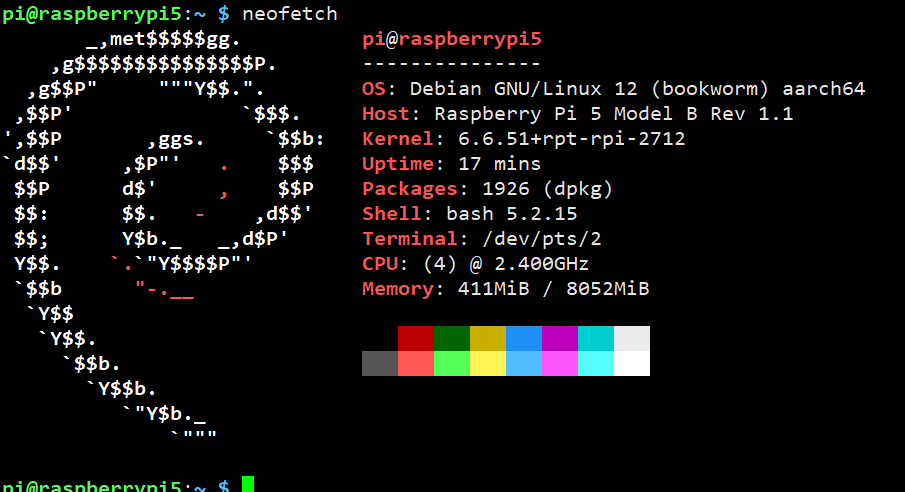Click the dark red color block
Image resolution: width=905 pixels, height=492 pixels.
(416, 338)
